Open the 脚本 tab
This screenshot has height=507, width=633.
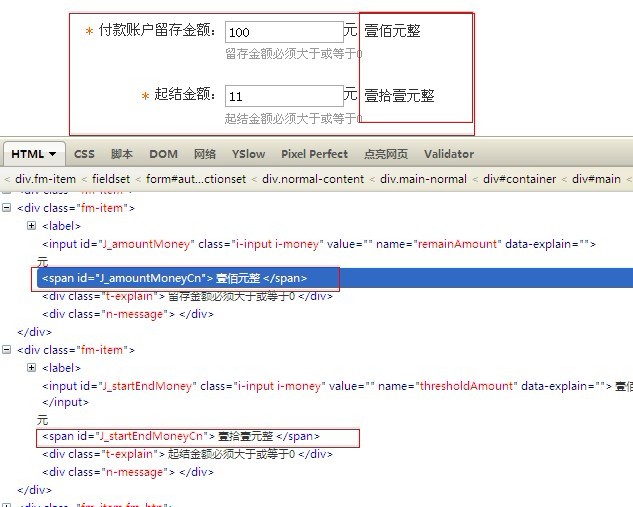pyautogui.click(x=122, y=154)
